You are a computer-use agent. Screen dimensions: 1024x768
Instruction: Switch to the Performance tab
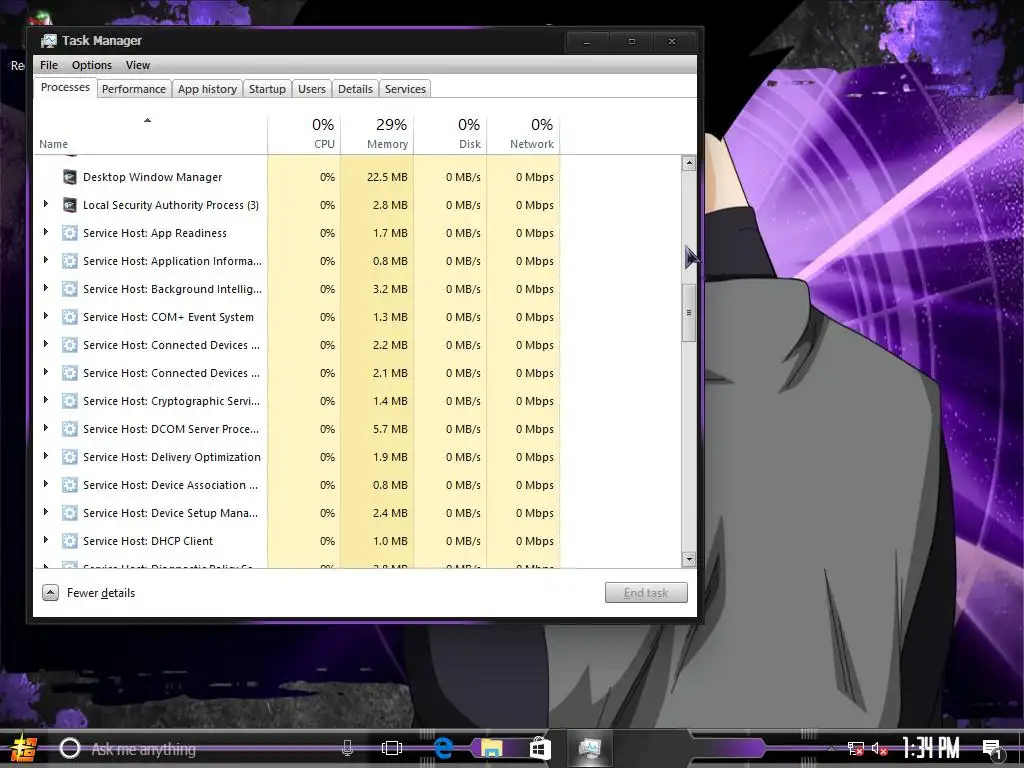pos(134,89)
